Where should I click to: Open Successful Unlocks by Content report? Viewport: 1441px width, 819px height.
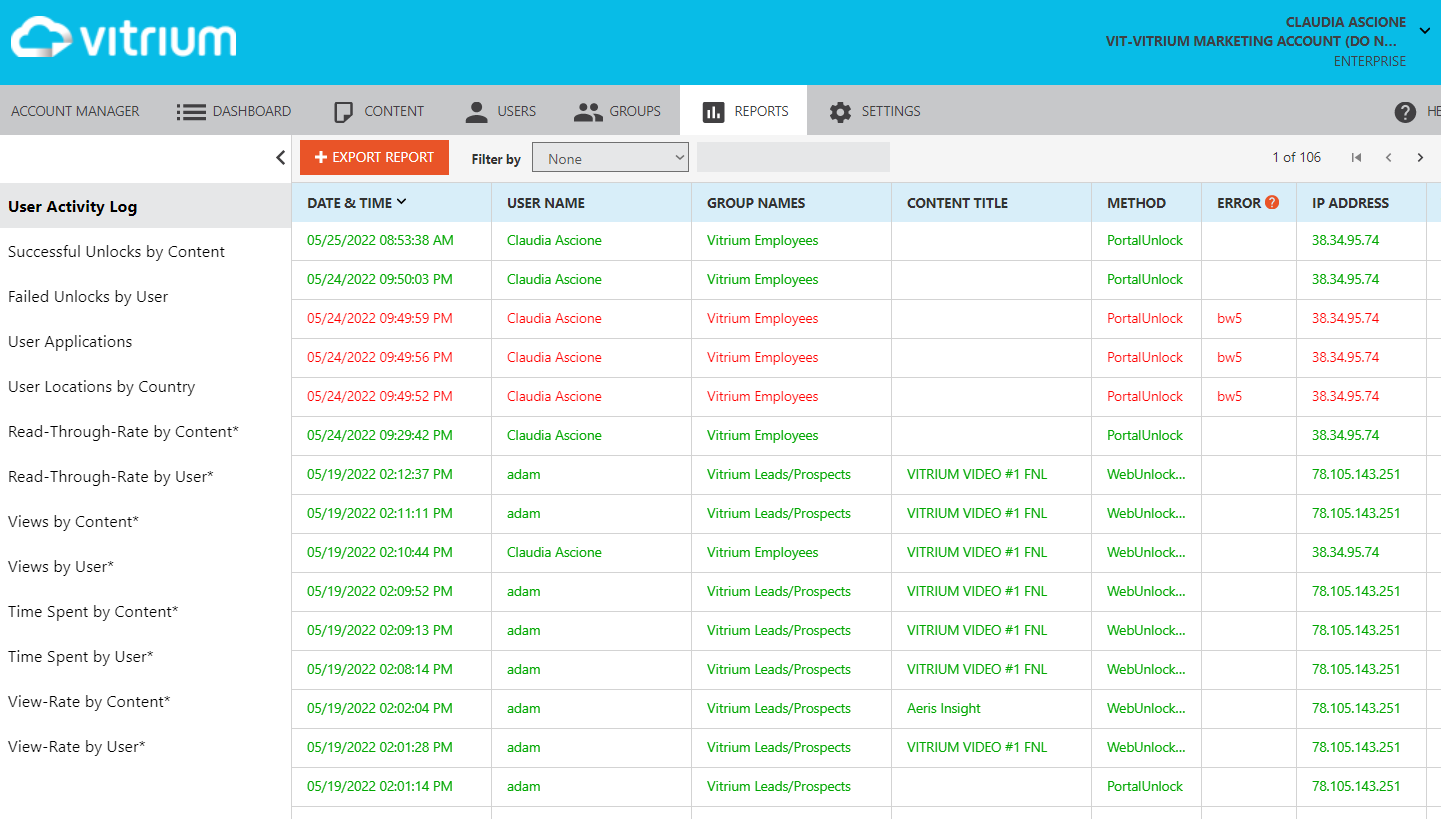point(117,252)
